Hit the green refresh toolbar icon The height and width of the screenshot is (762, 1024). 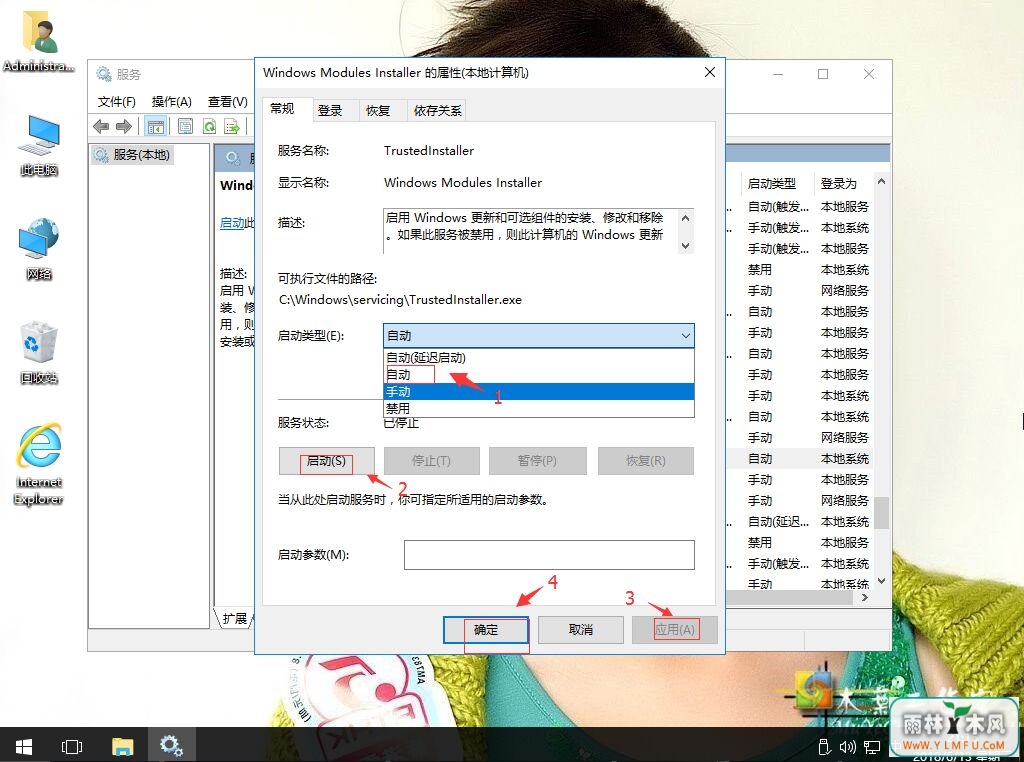(209, 126)
